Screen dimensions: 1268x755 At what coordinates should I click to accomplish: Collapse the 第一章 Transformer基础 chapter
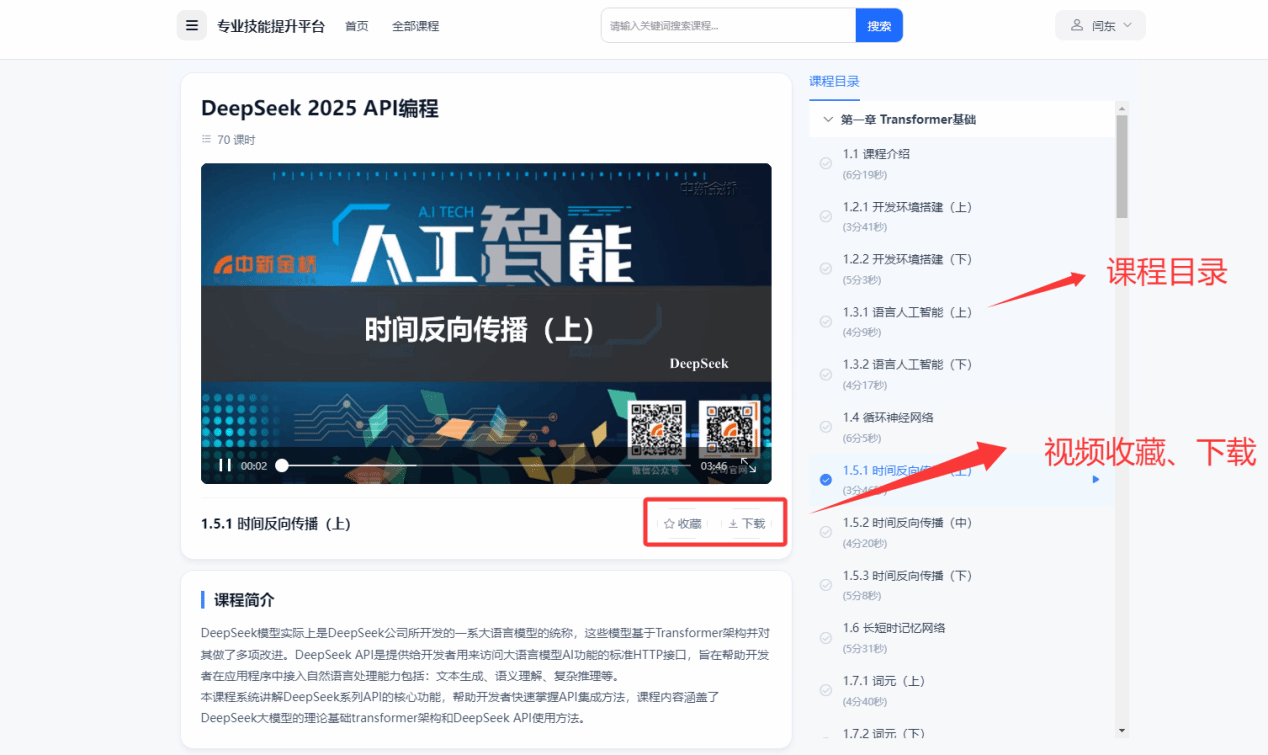827,119
